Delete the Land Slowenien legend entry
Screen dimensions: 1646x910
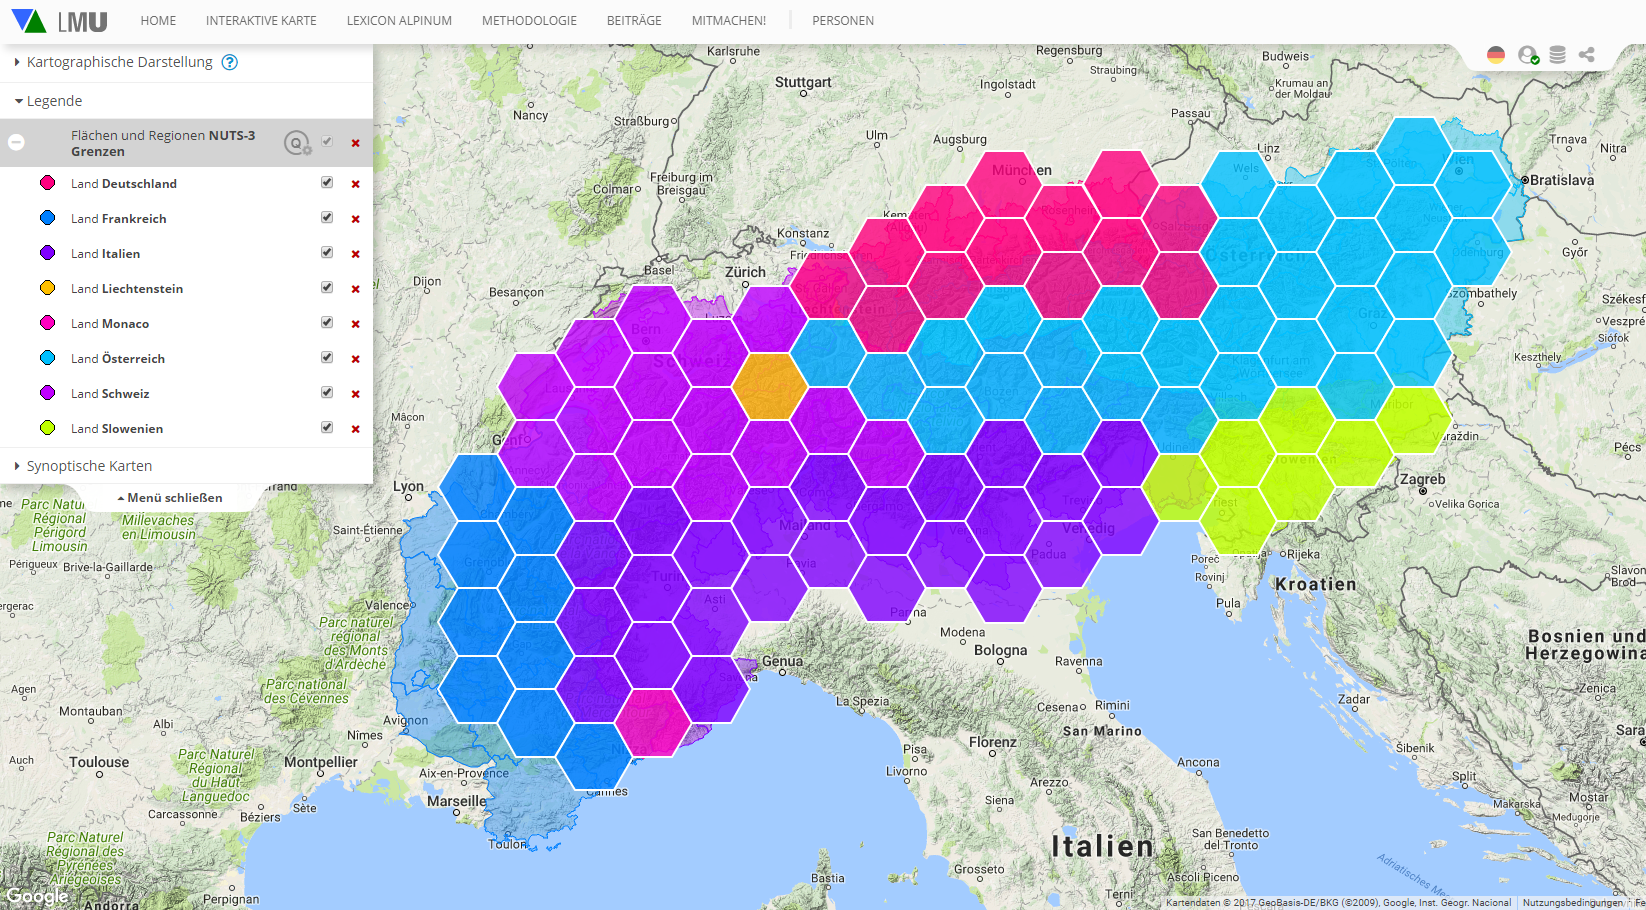tap(355, 429)
